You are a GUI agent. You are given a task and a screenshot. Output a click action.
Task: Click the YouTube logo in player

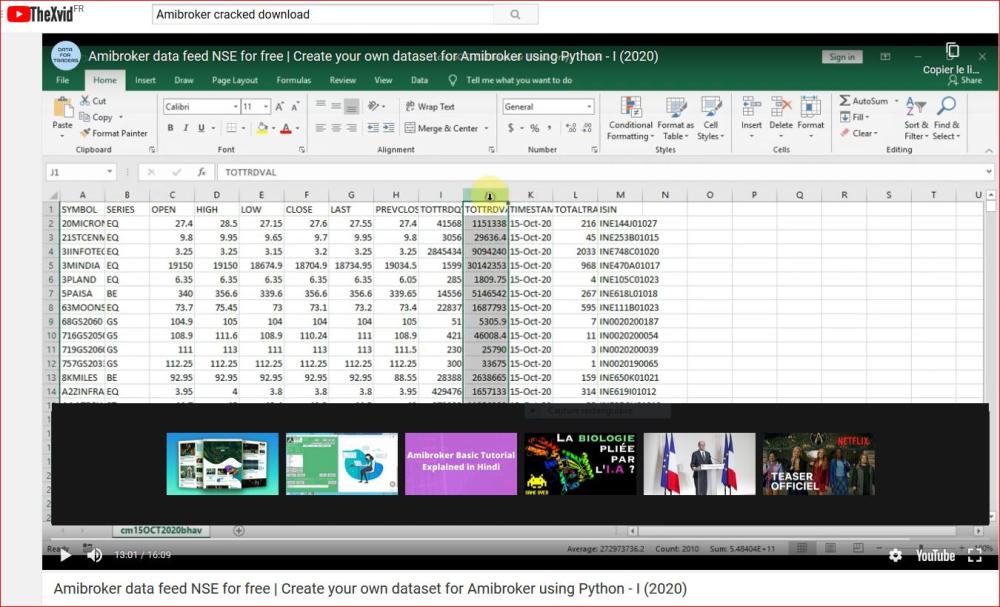click(x=935, y=555)
